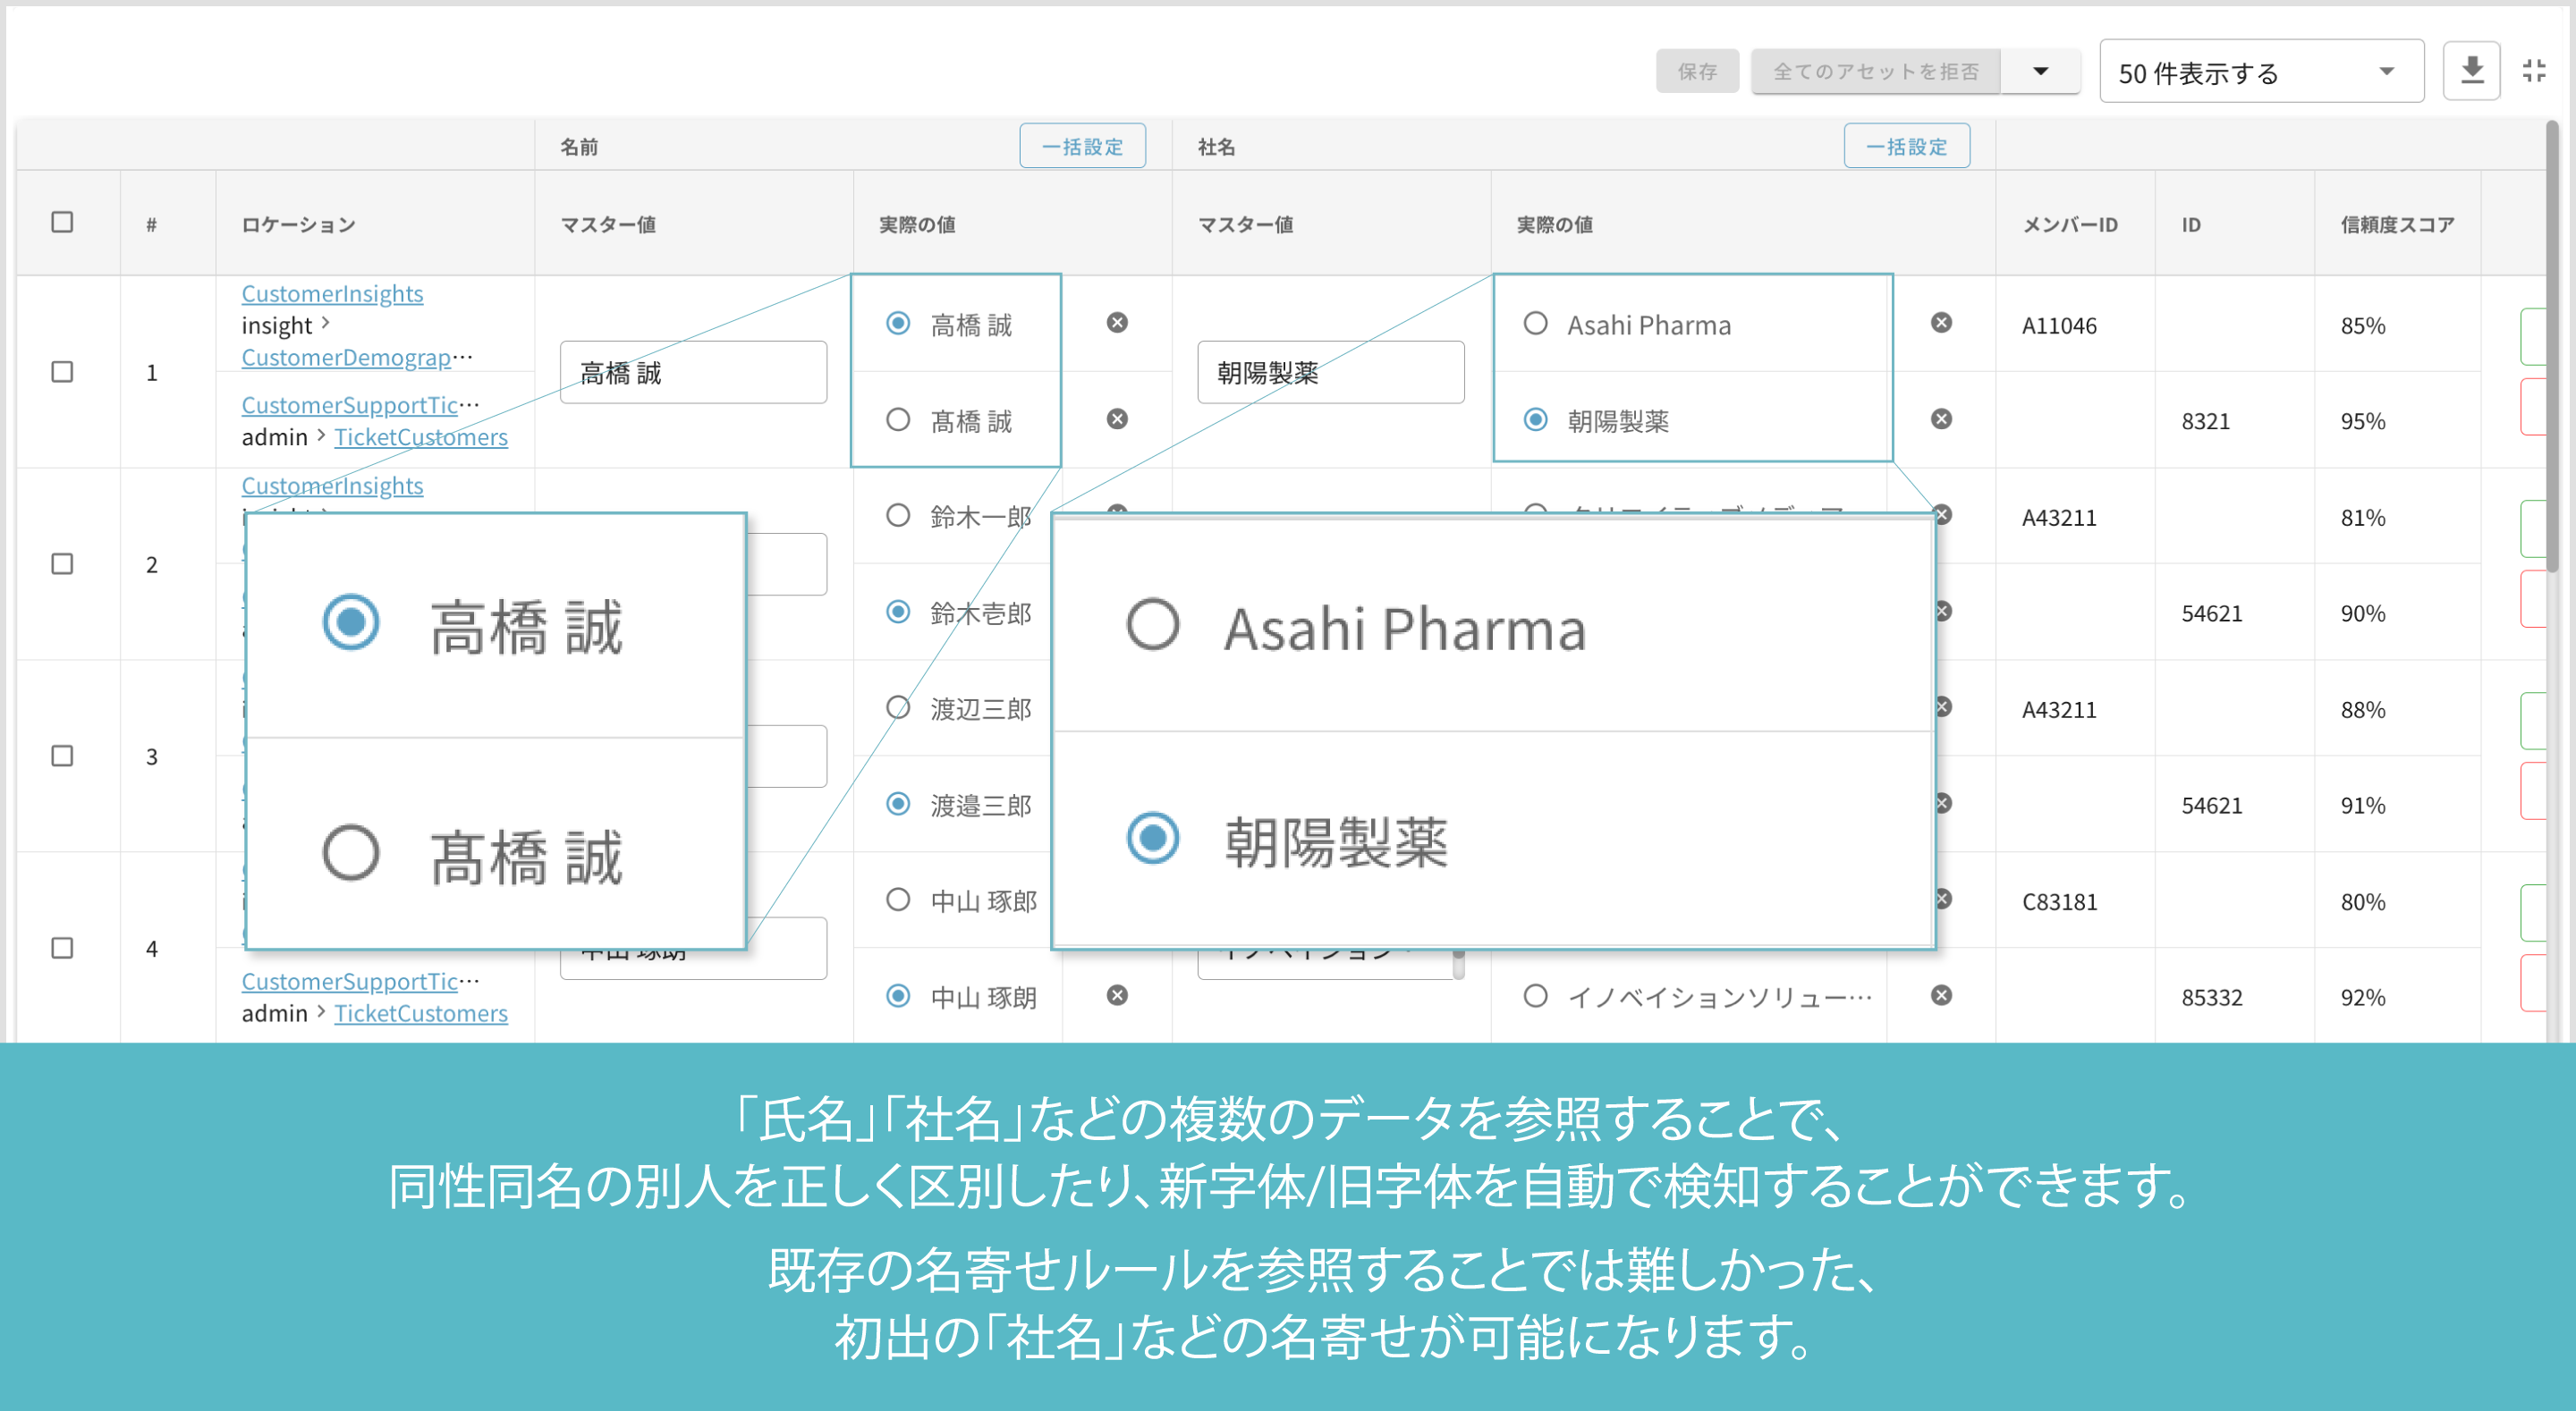Choose the 渡辺三郎 radio option
The width and height of the screenshot is (2576, 1411).
[897, 708]
